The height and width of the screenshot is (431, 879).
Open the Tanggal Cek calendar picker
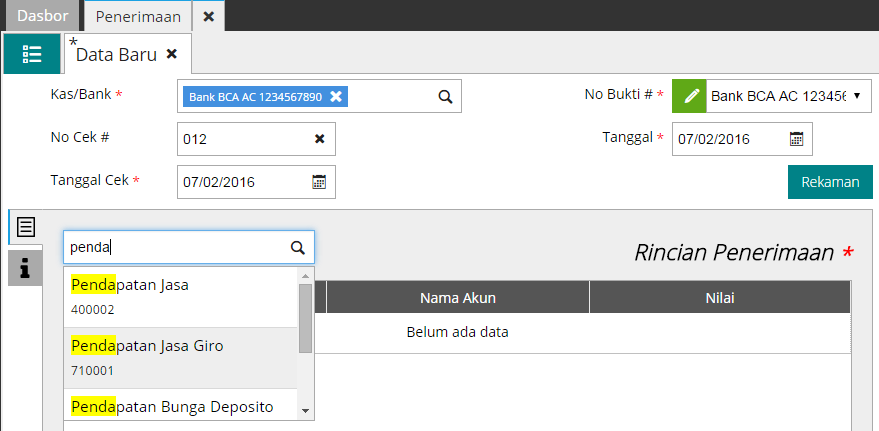(319, 182)
